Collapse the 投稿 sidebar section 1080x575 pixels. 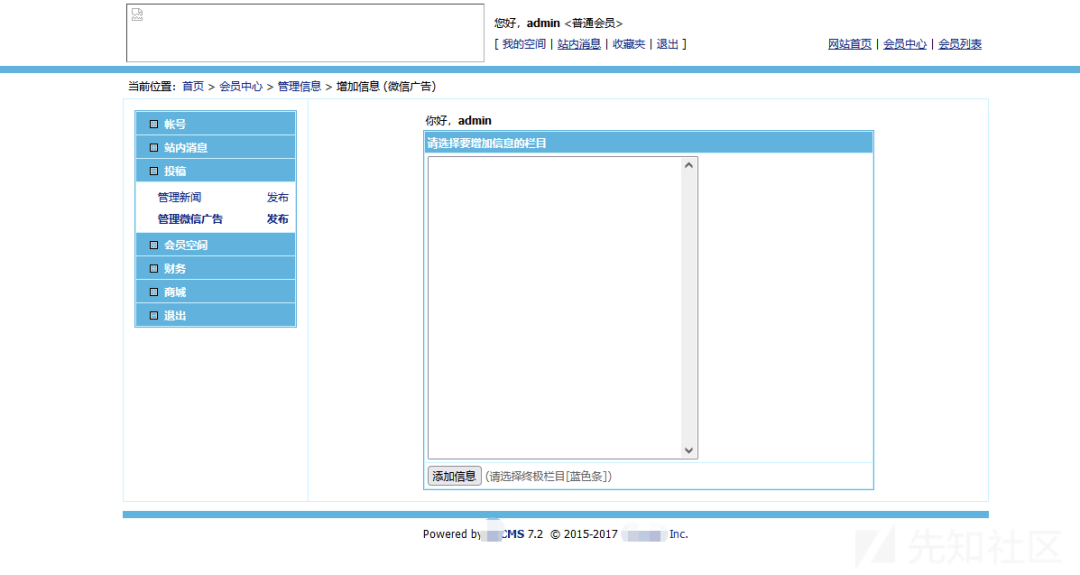tap(216, 171)
